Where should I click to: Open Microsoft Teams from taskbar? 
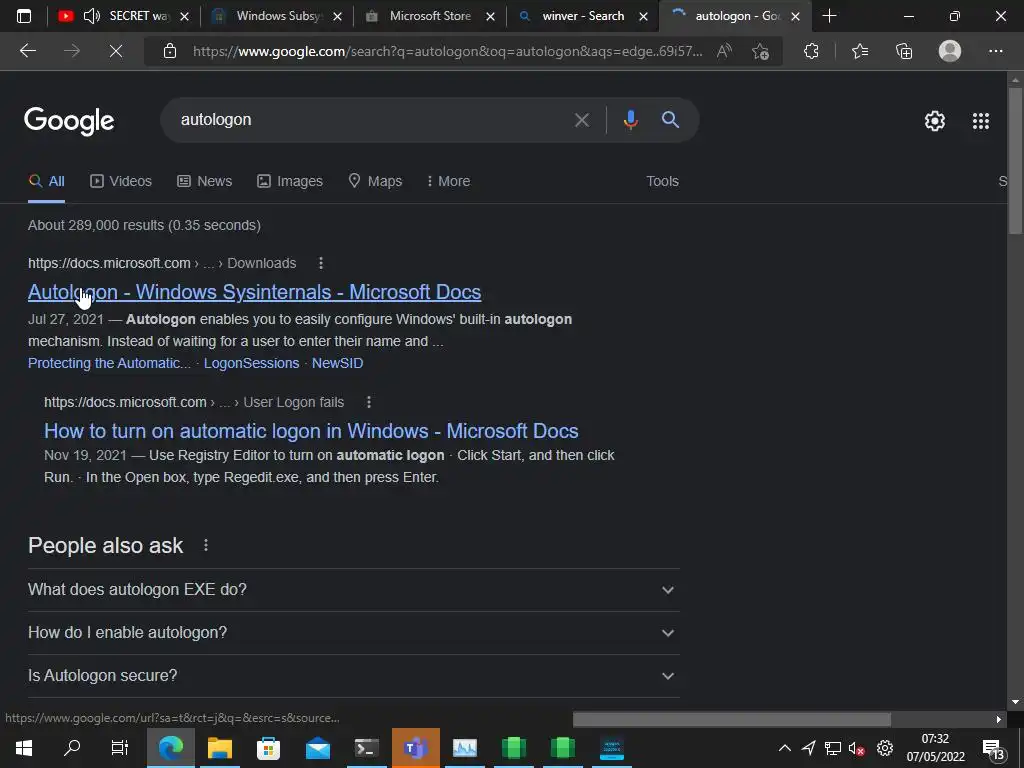click(x=415, y=748)
